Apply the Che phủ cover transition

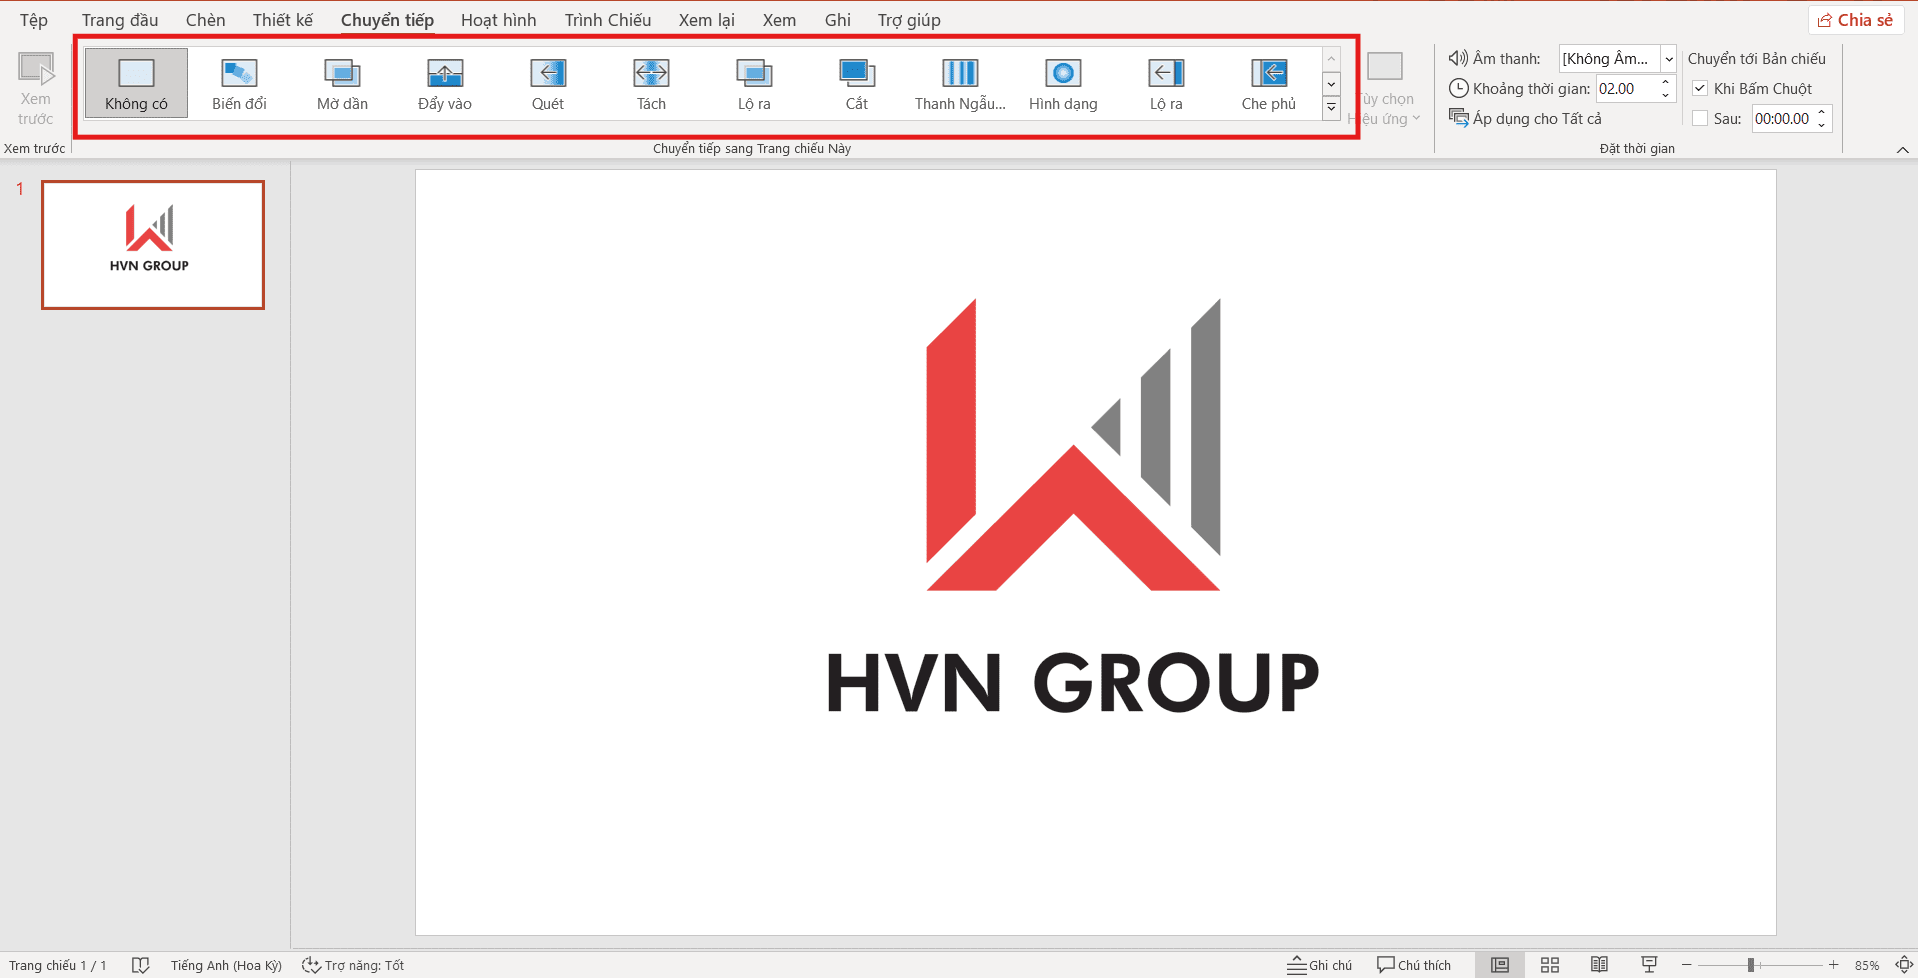[1268, 84]
